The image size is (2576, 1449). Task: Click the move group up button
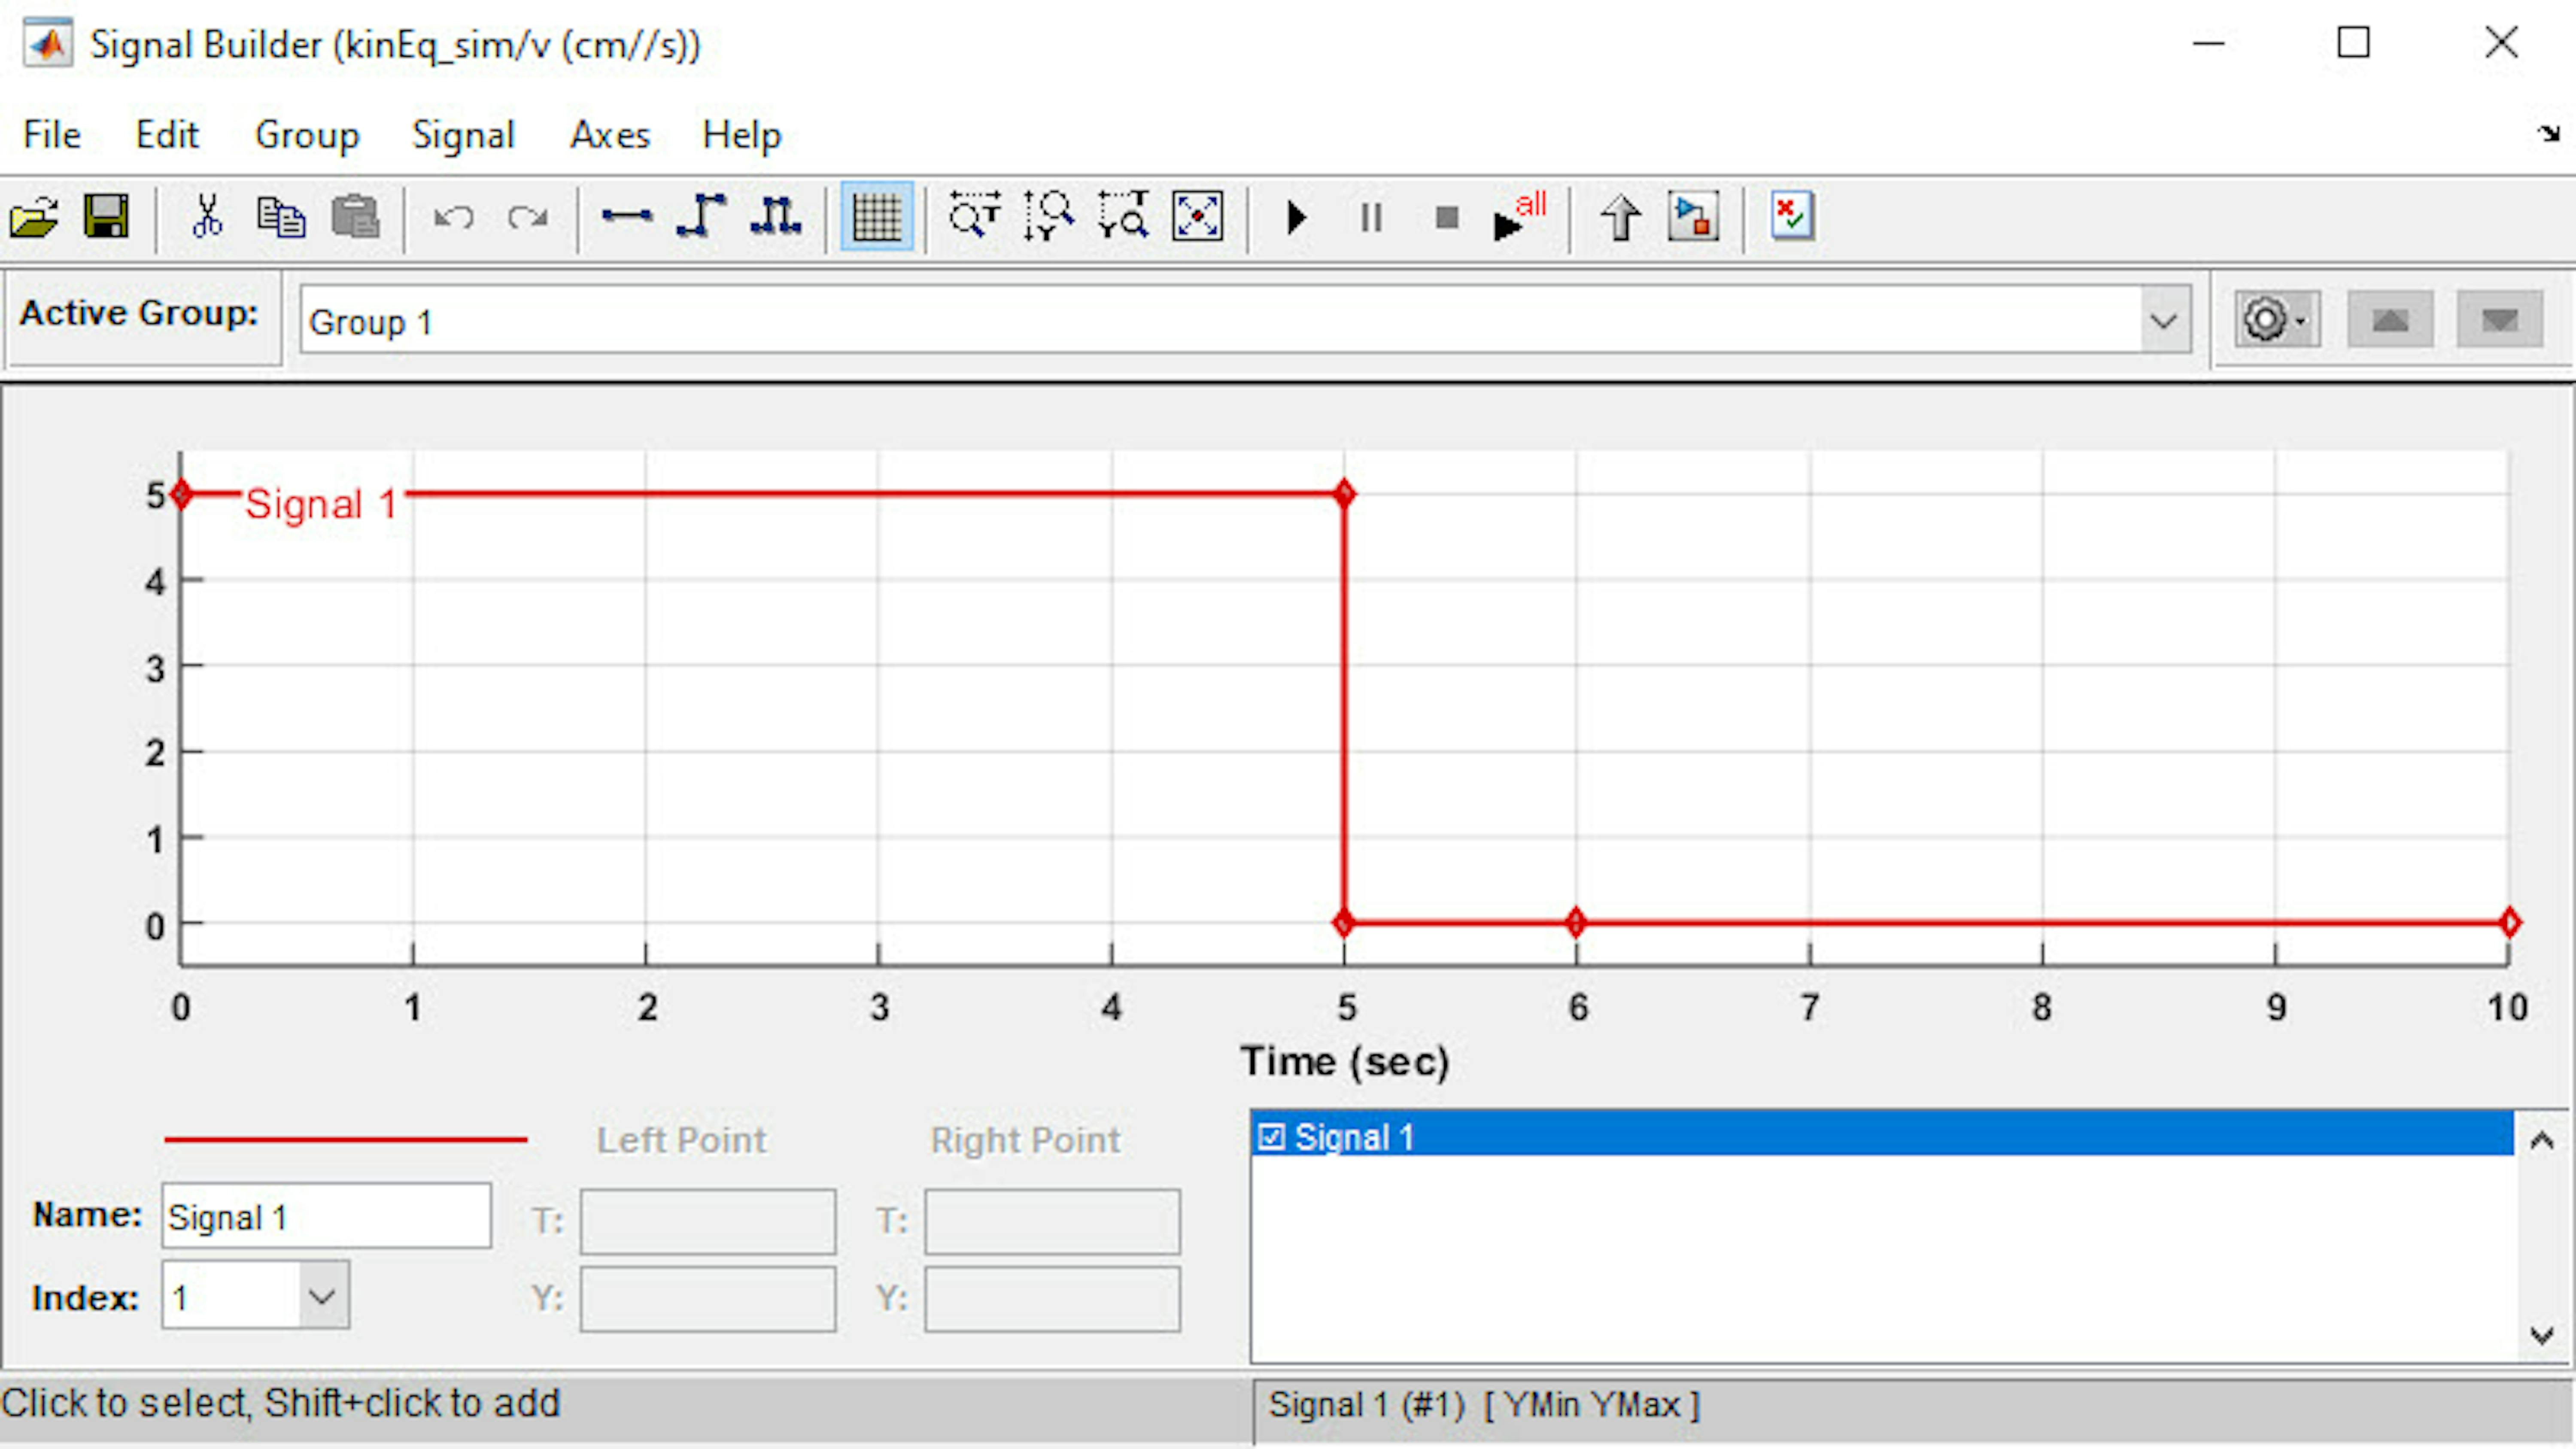[2391, 320]
